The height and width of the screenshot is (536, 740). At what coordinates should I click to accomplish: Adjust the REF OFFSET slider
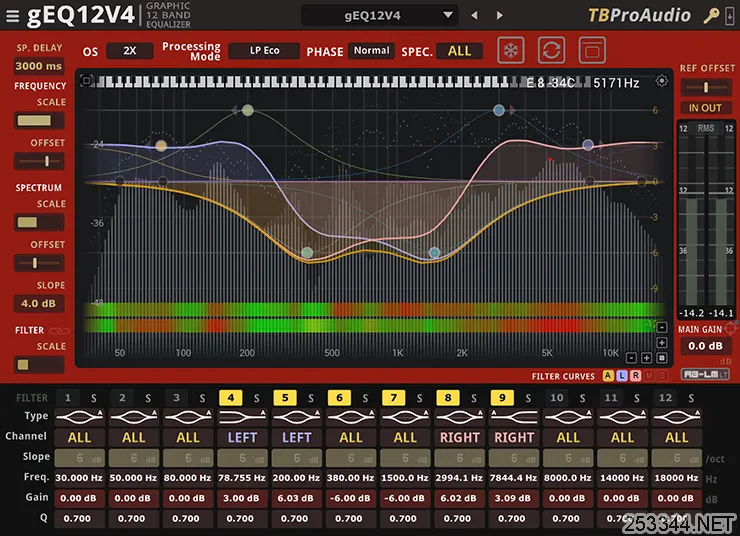point(706,87)
